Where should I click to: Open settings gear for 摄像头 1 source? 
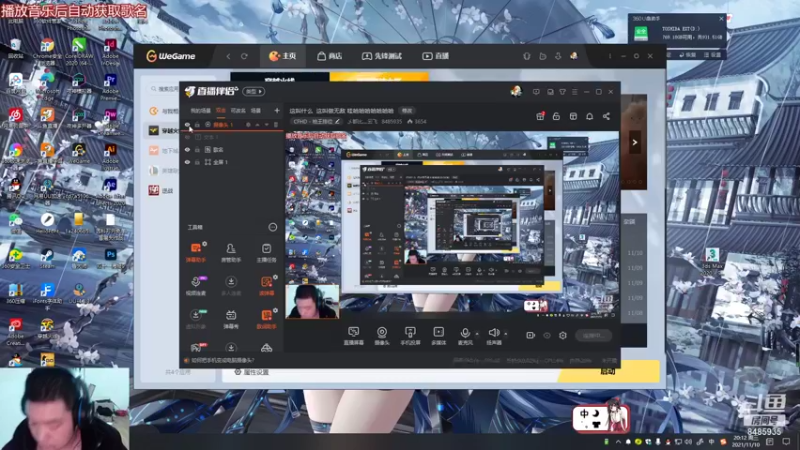(248, 124)
